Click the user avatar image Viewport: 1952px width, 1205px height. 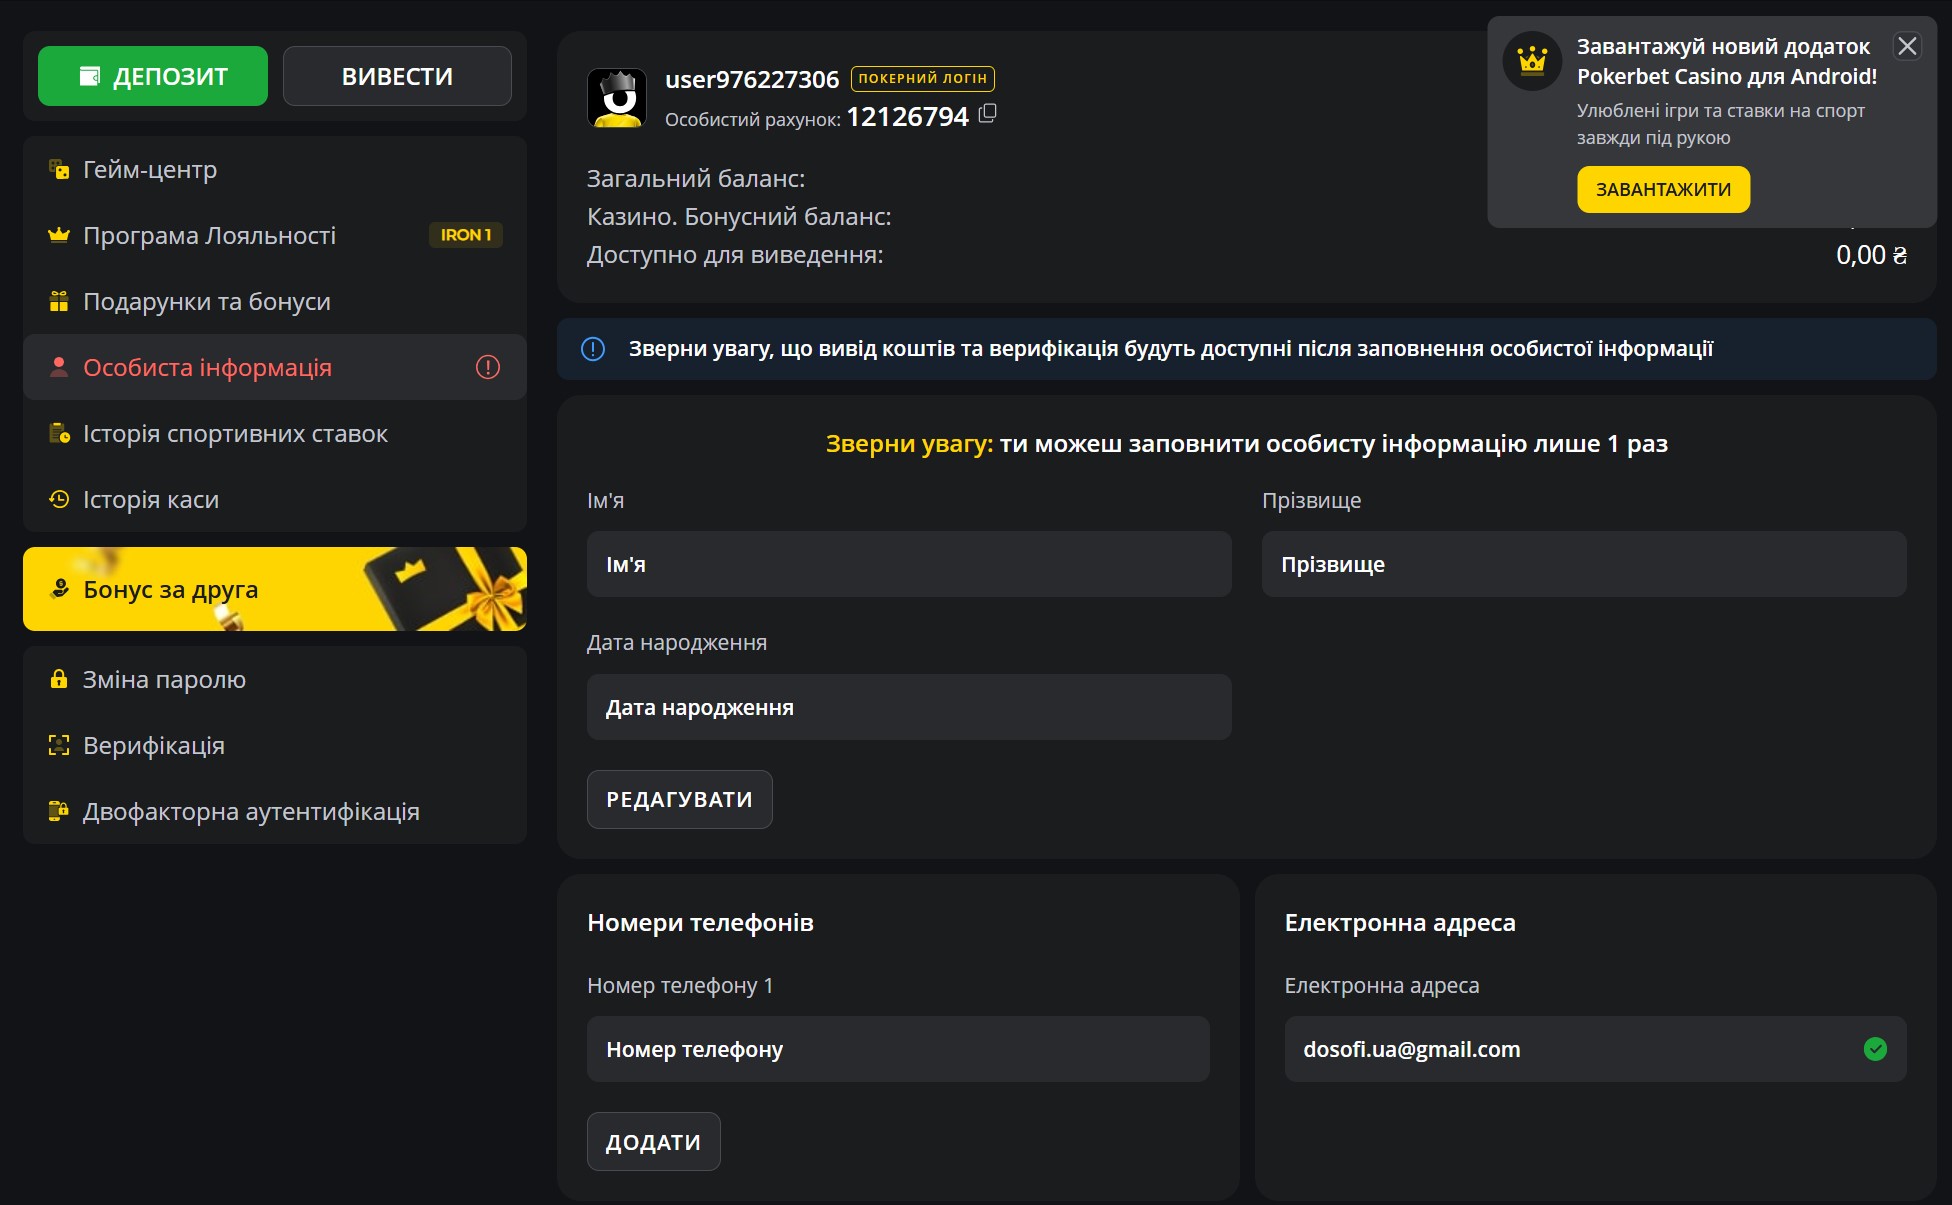click(616, 98)
